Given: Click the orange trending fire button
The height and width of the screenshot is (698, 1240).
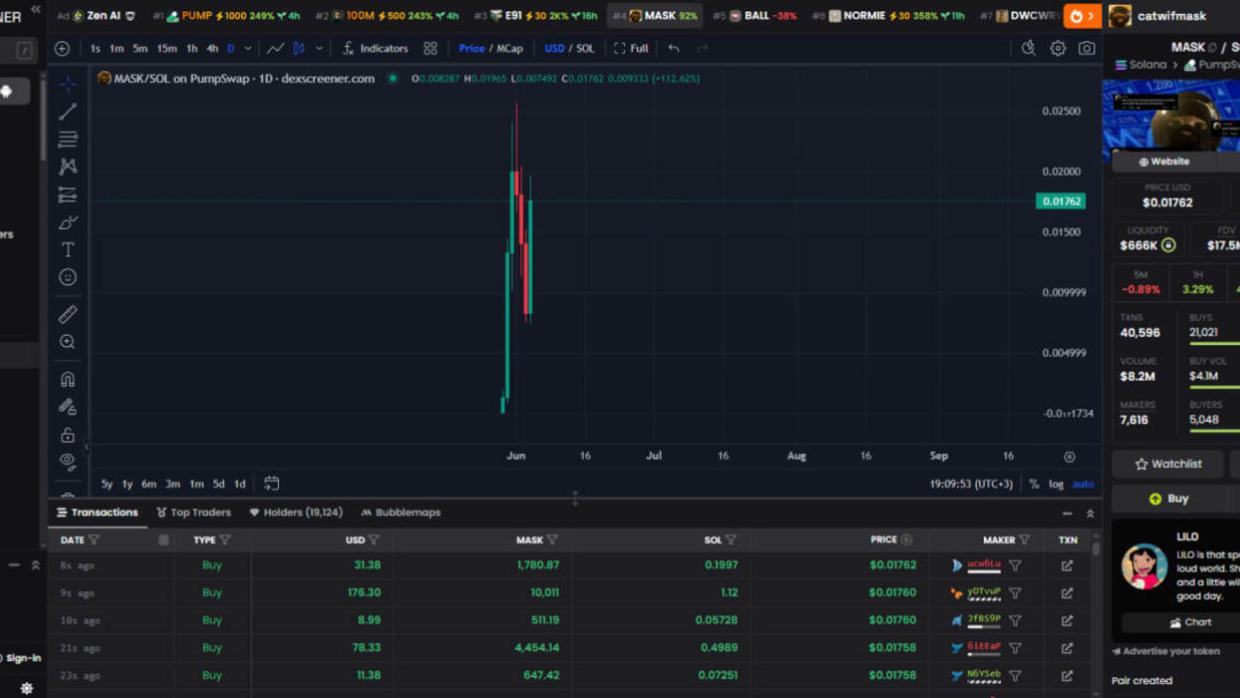Looking at the screenshot, I should tap(1081, 16).
